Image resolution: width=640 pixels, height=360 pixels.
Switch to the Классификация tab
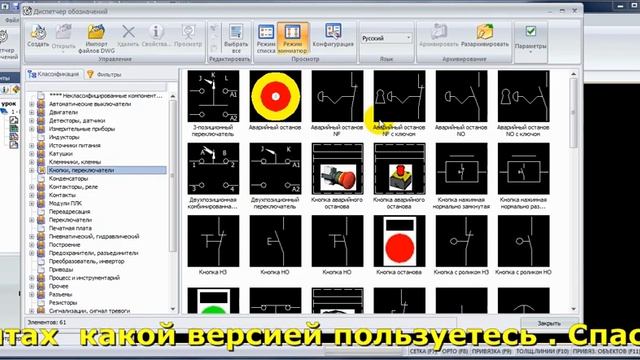point(53,74)
